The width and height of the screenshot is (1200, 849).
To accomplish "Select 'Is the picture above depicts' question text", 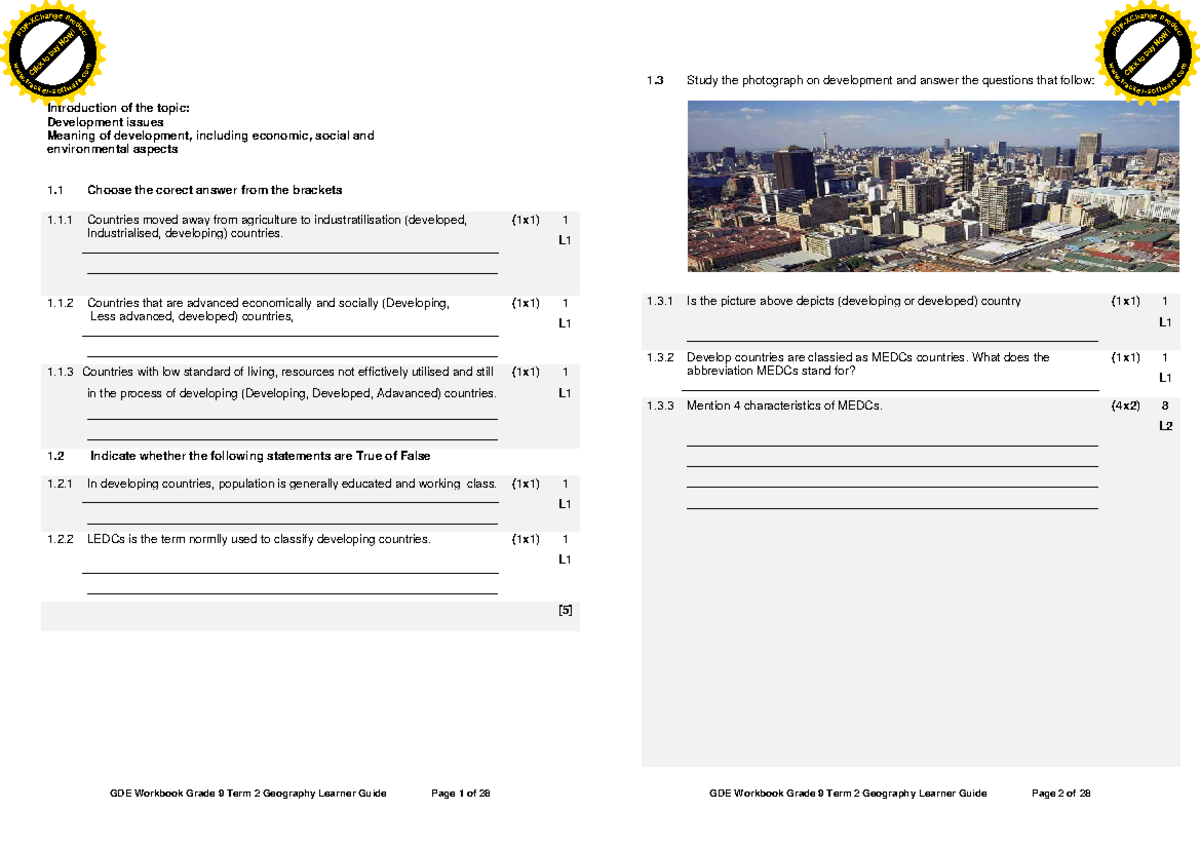I will click(x=854, y=301).
